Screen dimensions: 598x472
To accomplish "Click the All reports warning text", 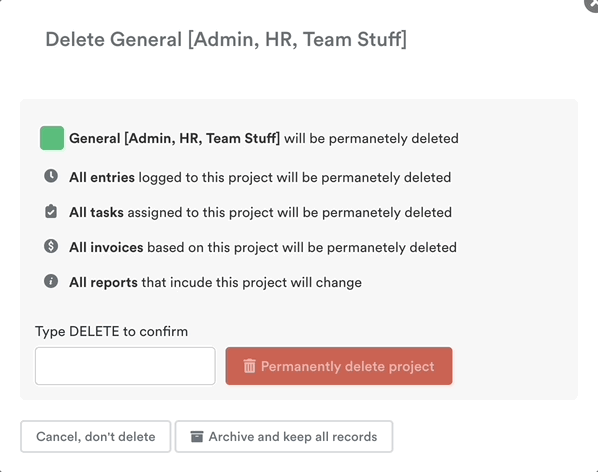I will 215,283.
